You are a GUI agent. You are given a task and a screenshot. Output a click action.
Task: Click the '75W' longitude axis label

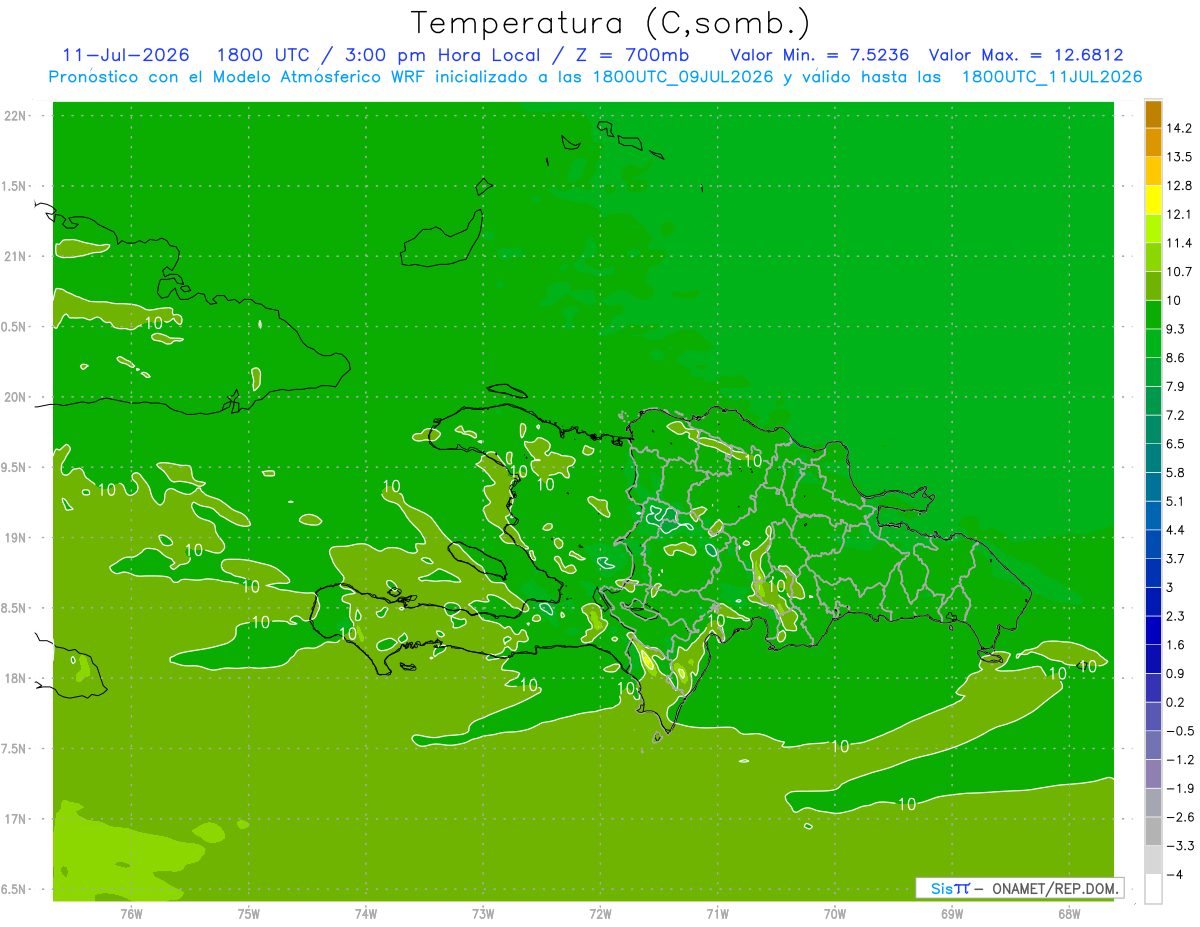coord(249,914)
